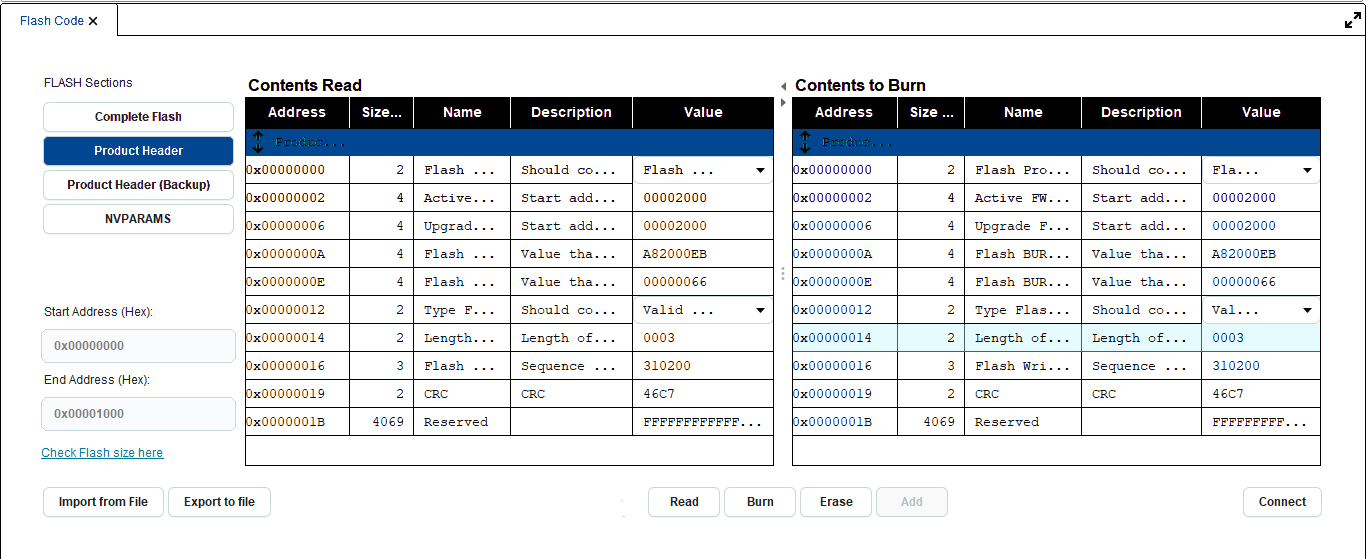Select address 0x0000001B in Contents to Burn
Screen dimensions: 1366x559
(x=844, y=422)
